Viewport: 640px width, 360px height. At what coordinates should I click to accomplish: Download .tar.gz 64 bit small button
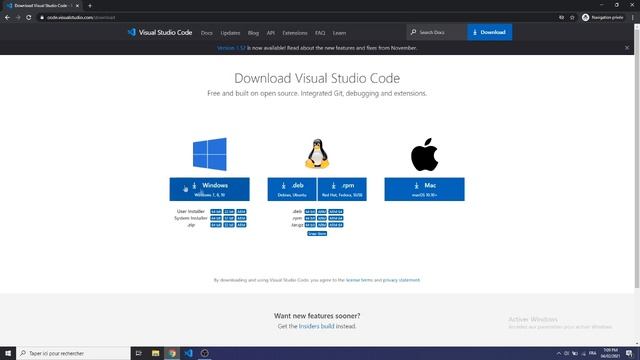coord(310,225)
